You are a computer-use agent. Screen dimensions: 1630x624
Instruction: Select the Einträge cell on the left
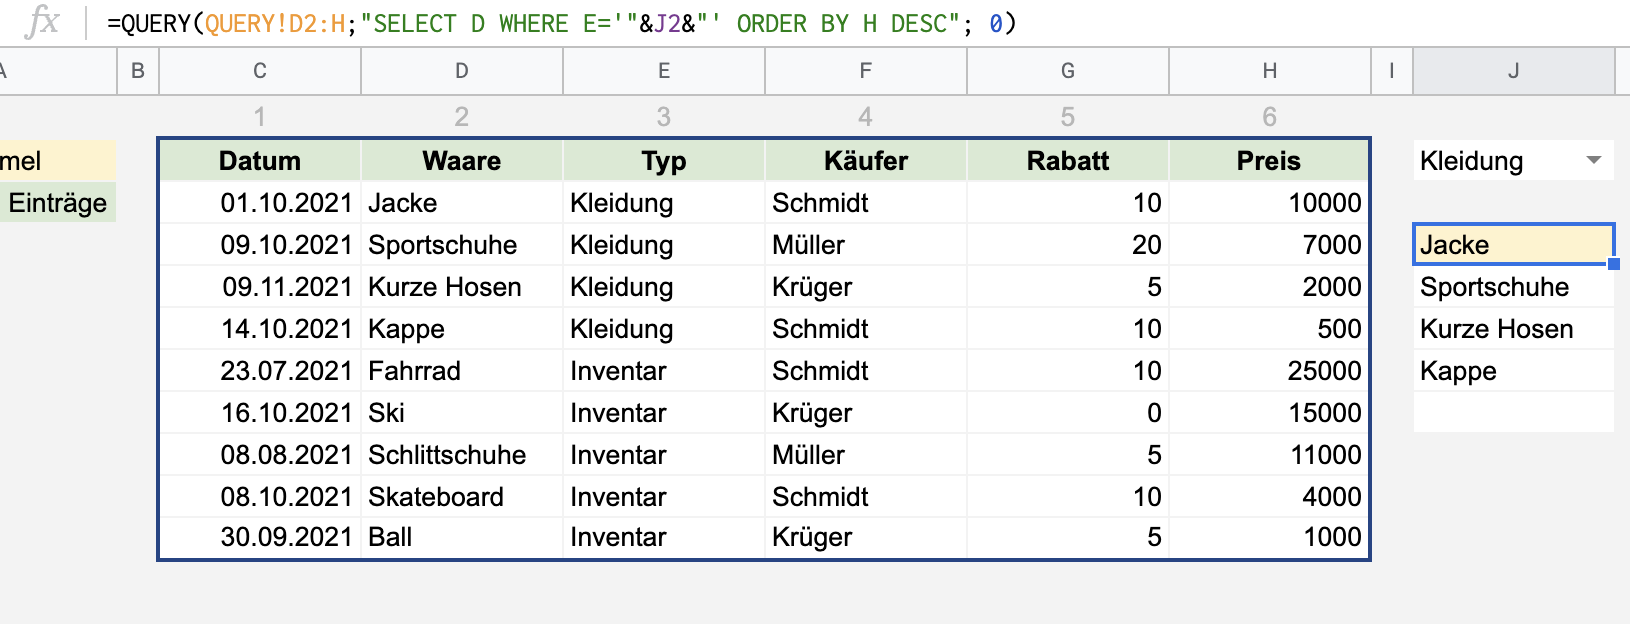(x=57, y=203)
